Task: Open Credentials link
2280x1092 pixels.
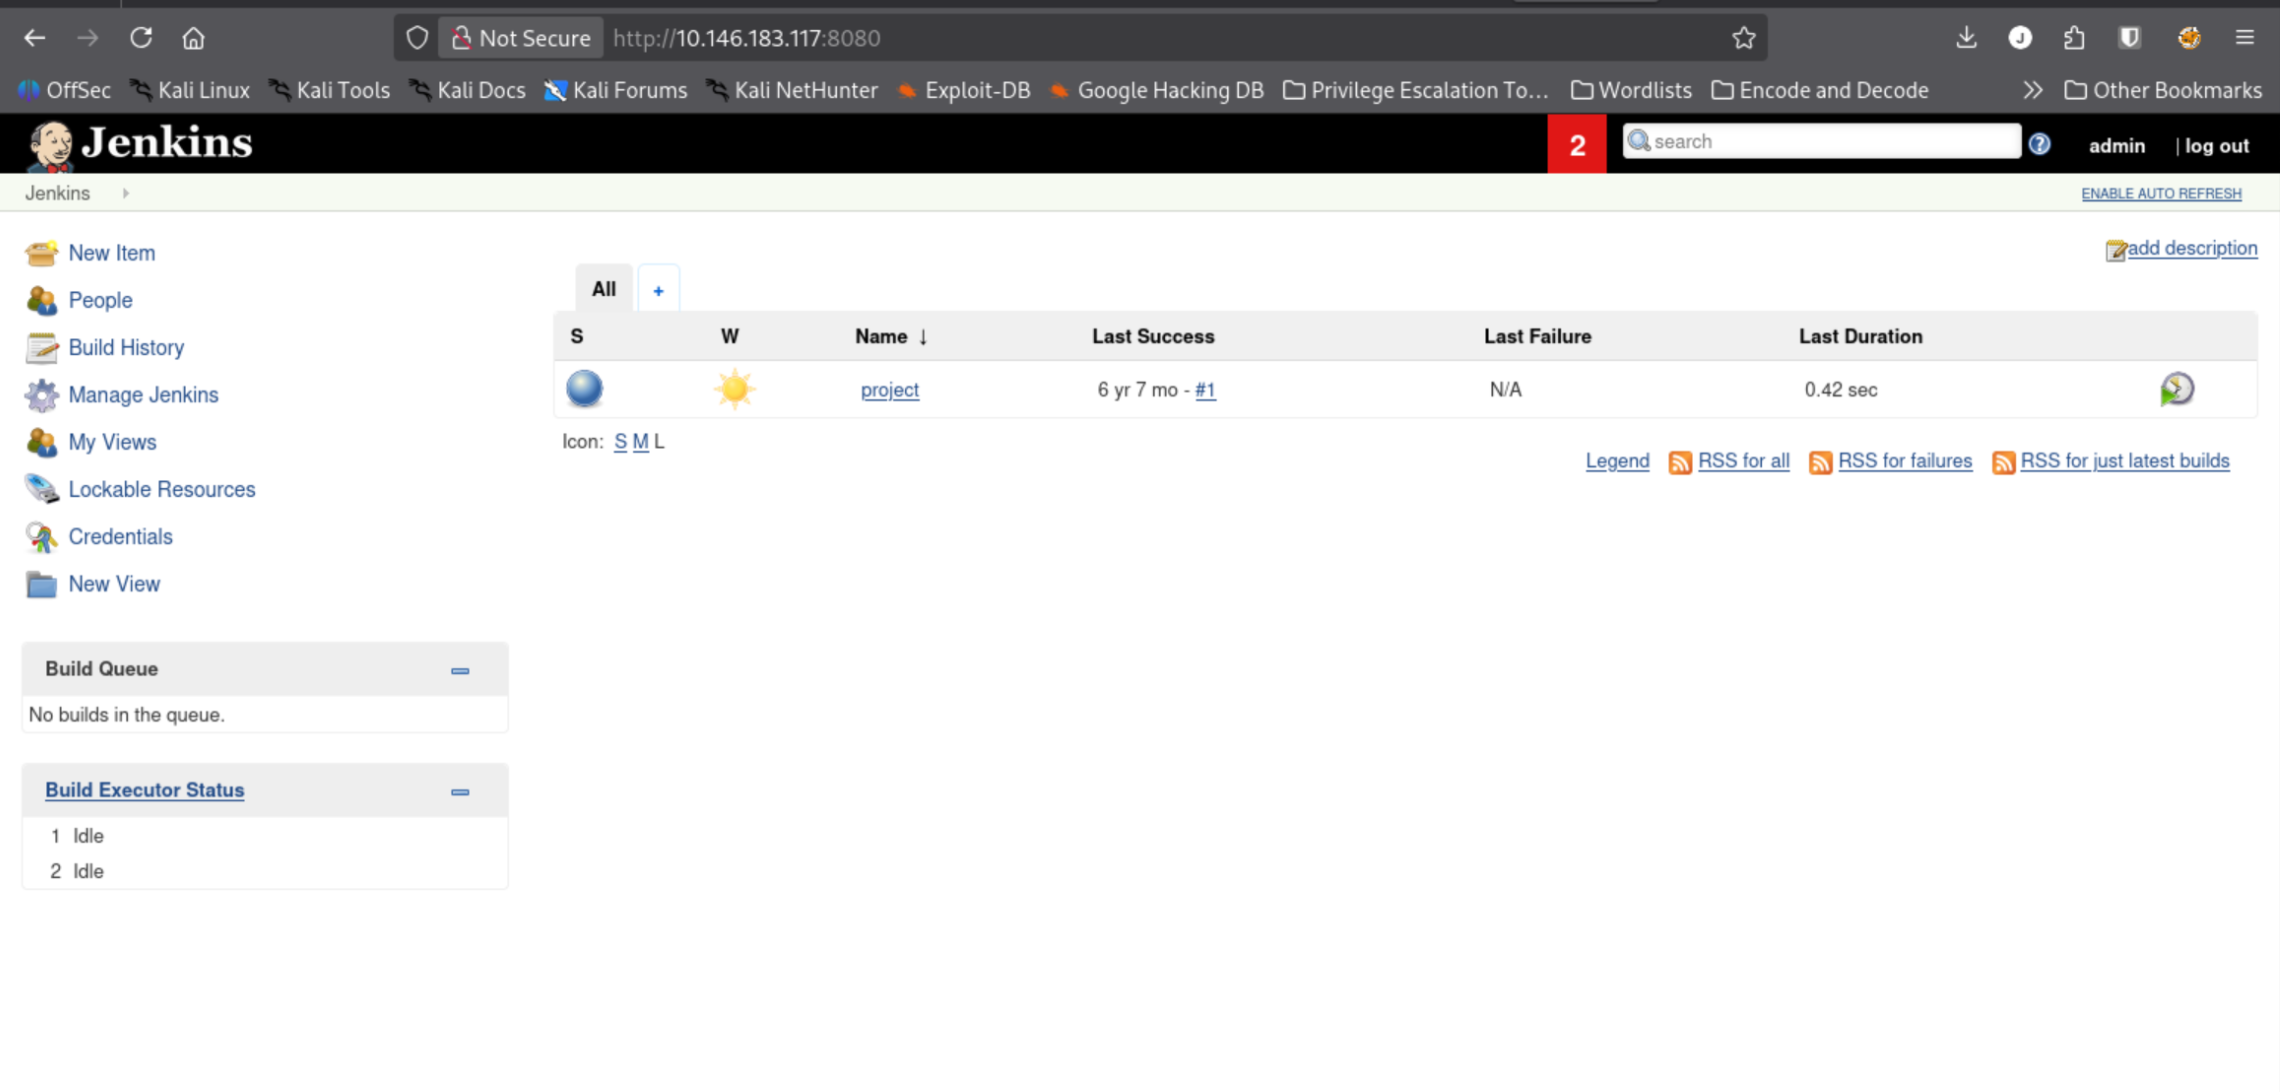Action: 120,537
